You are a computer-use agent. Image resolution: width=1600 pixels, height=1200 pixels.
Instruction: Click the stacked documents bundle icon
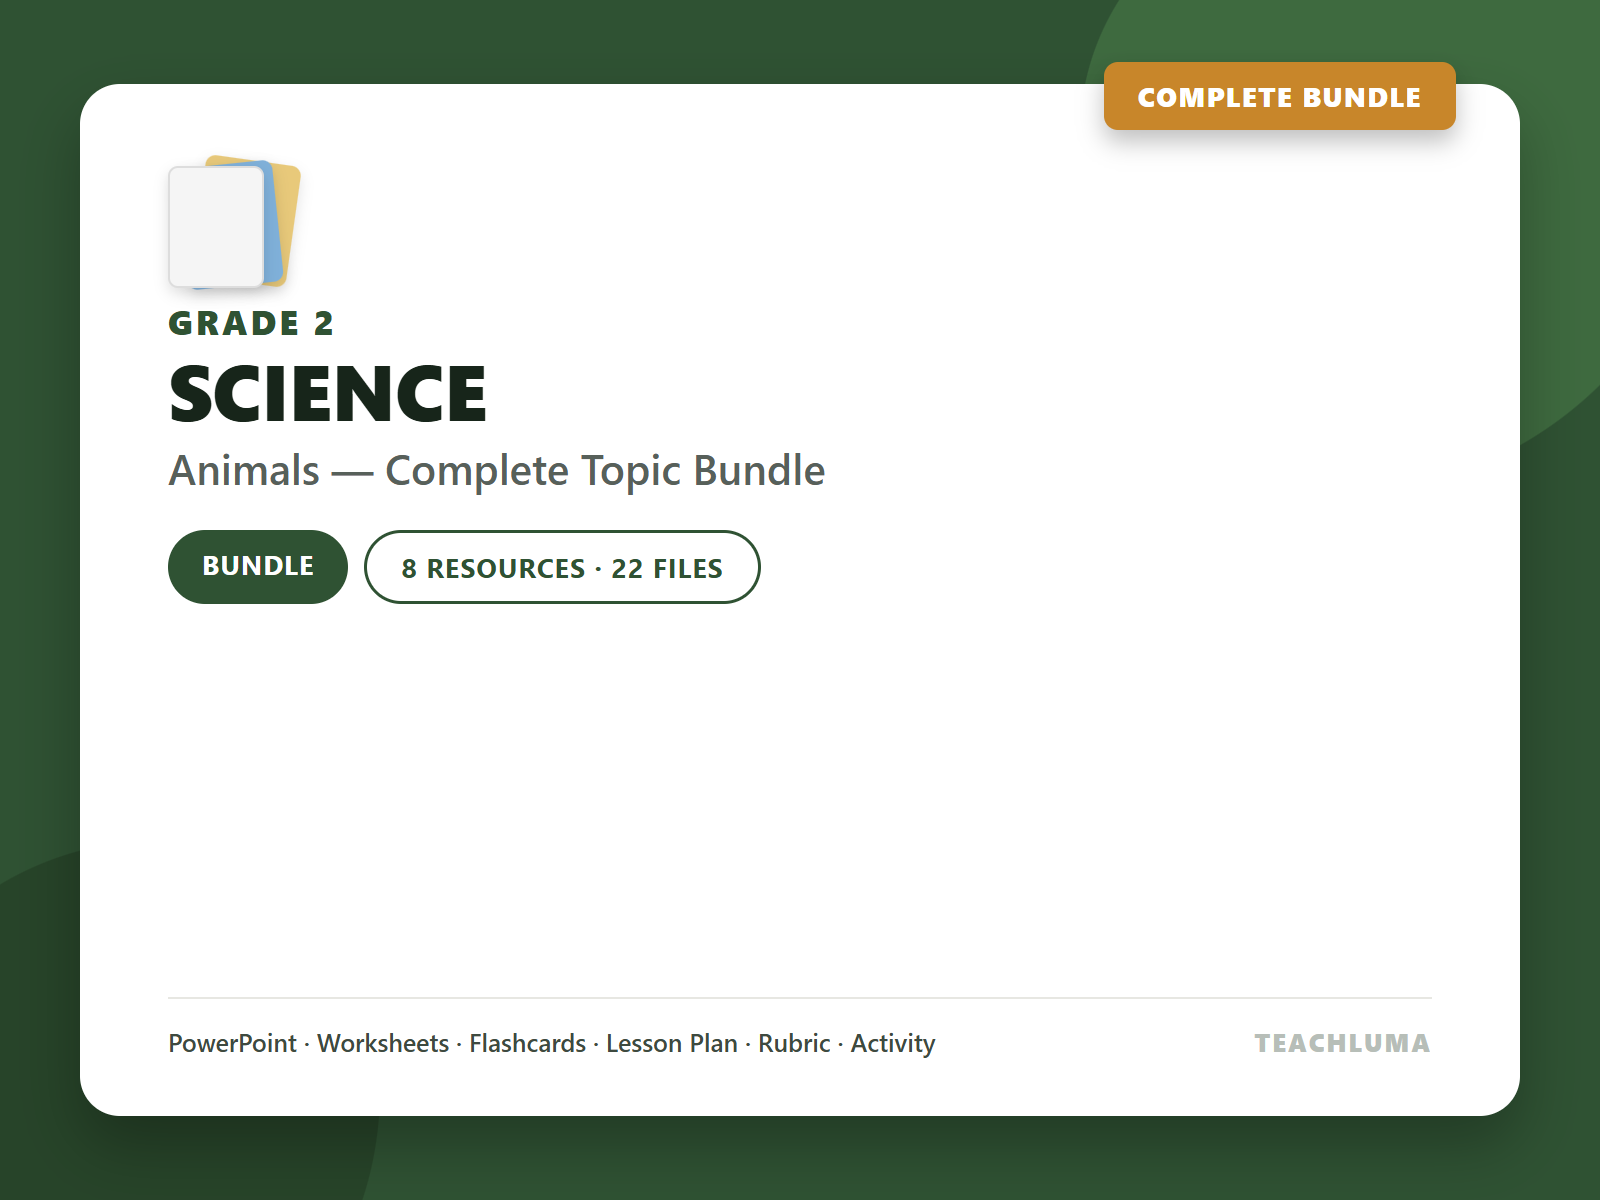click(x=235, y=222)
